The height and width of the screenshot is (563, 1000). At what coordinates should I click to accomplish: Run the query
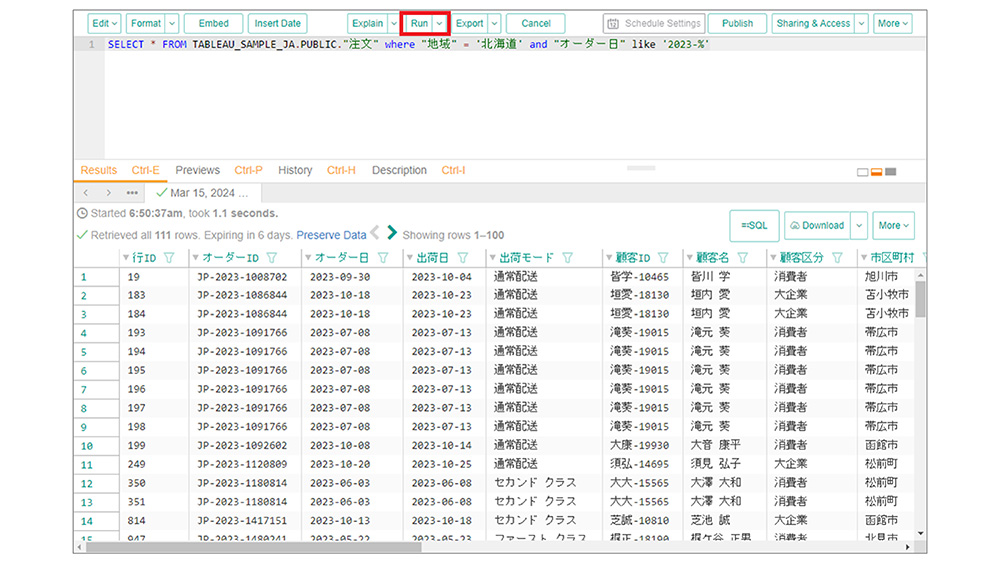(419, 24)
